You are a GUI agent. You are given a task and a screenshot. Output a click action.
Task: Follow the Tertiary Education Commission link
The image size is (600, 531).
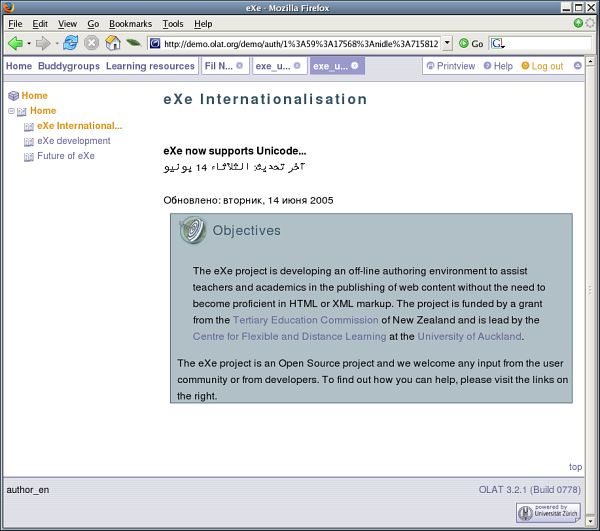pyautogui.click(x=305, y=320)
